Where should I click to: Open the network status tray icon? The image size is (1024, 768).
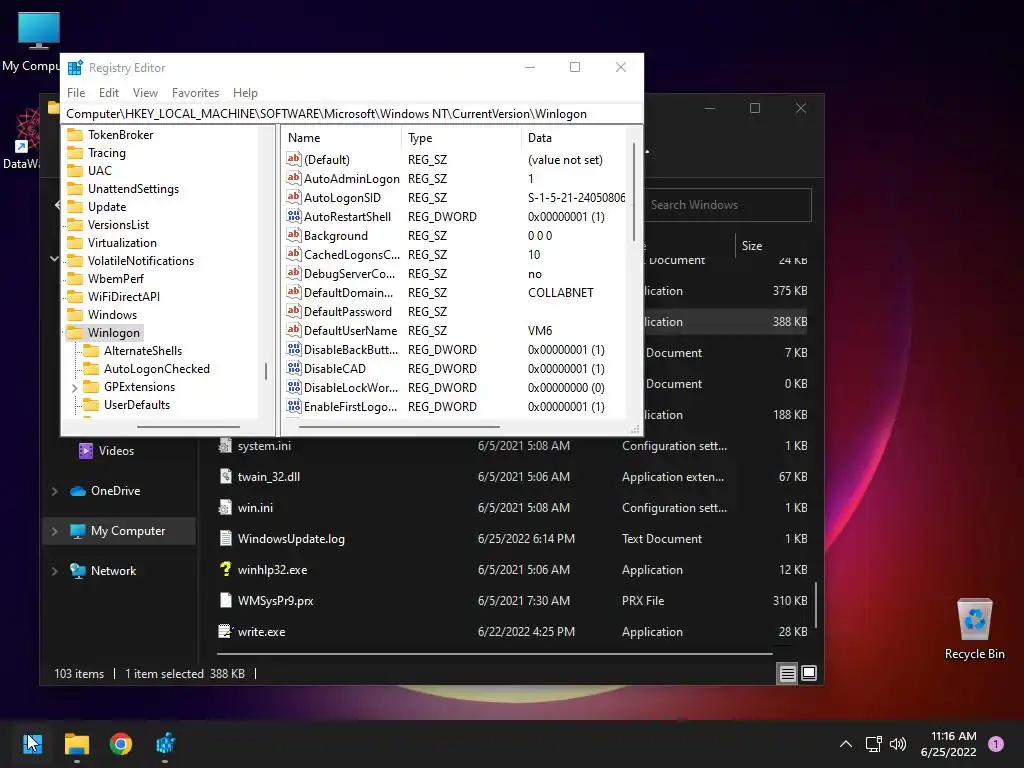pyautogui.click(x=873, y=743)
